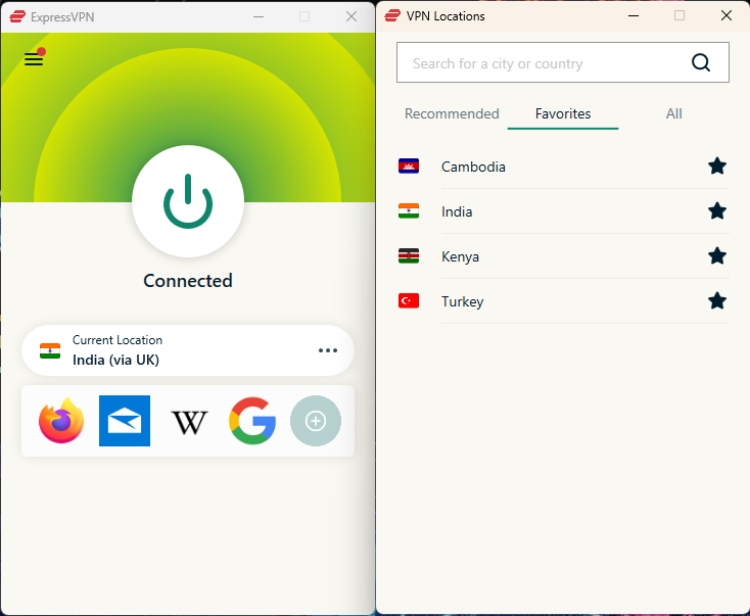This screenshot has width=750, height=616.
Task: Open the hamburger menu in ExpressVPN
Action: click(34, 58)
